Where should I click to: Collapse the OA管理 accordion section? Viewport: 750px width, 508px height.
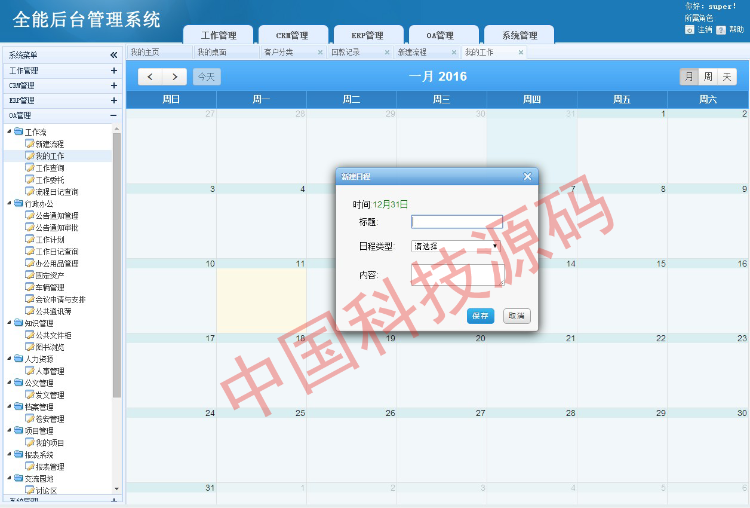click(x=113, y=115)
